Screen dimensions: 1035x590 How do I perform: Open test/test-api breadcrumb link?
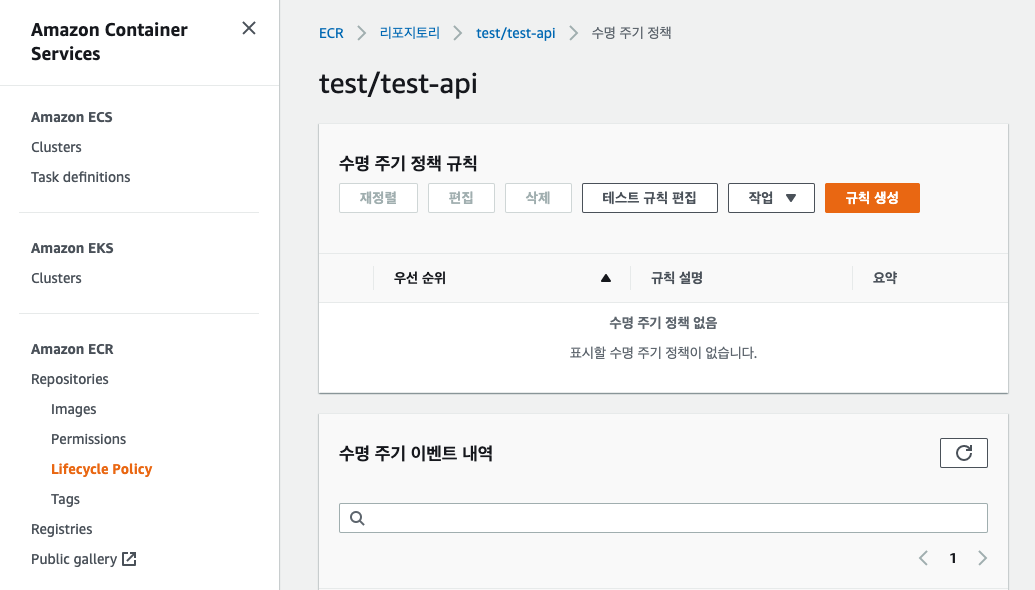[516, 33]
